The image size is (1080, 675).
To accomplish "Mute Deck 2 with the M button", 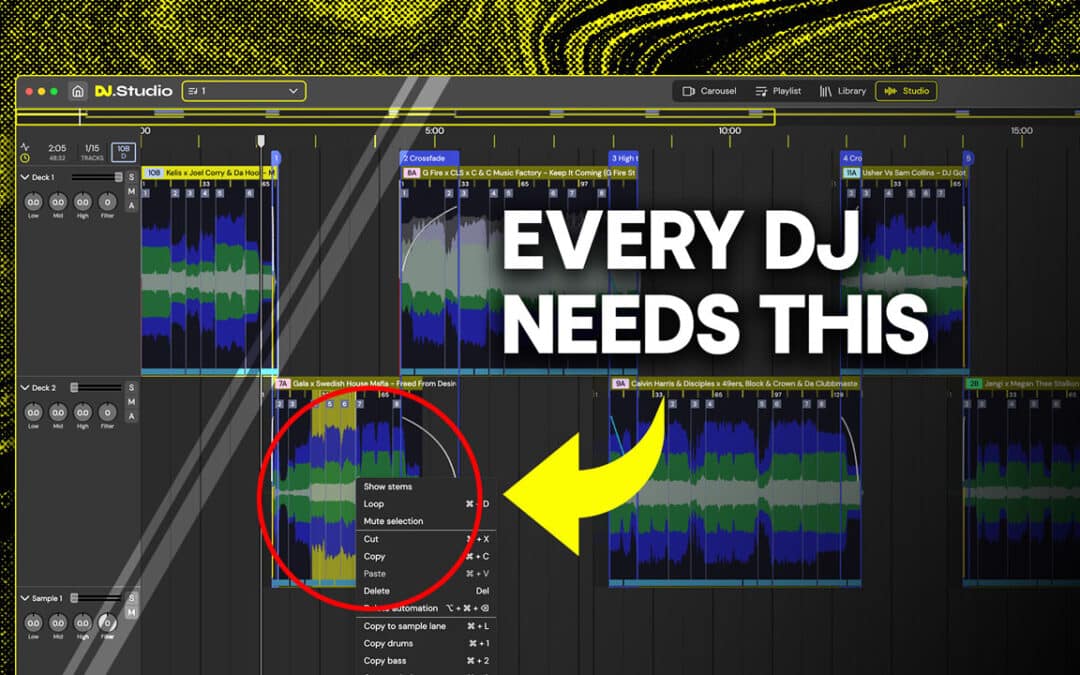I will click(x=132, y=402).
